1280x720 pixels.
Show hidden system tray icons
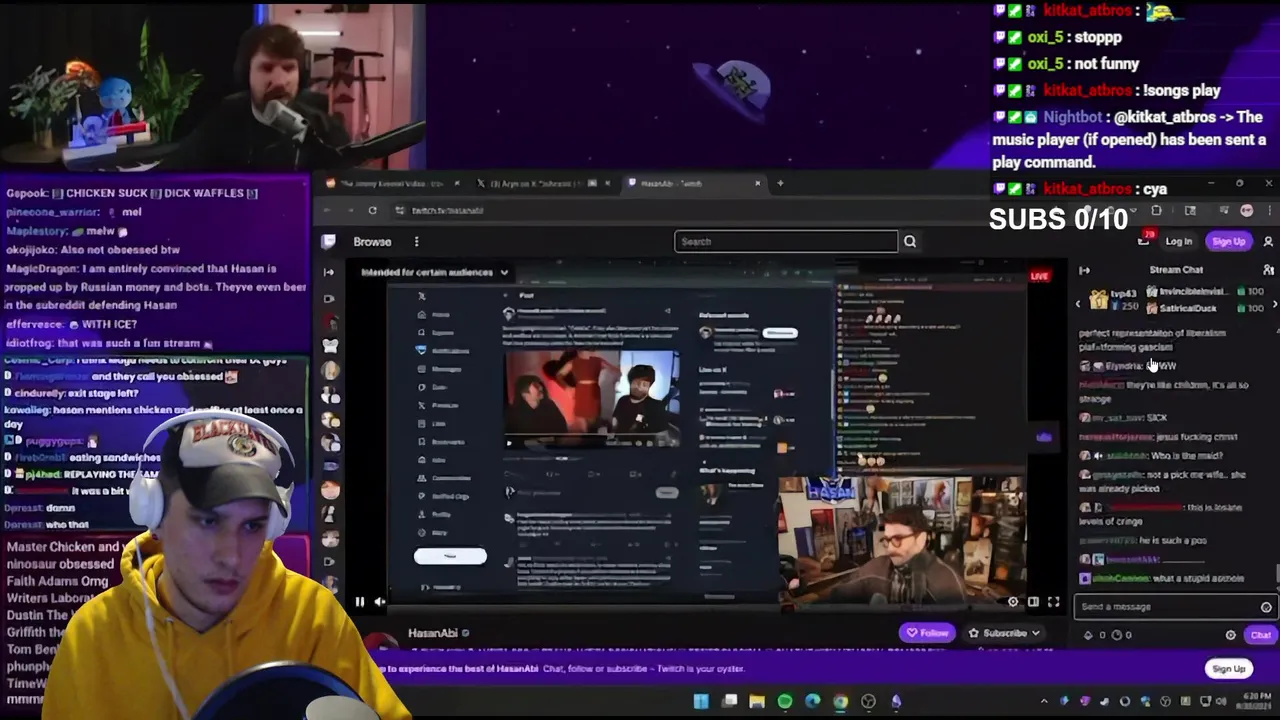pos(1044,702)
